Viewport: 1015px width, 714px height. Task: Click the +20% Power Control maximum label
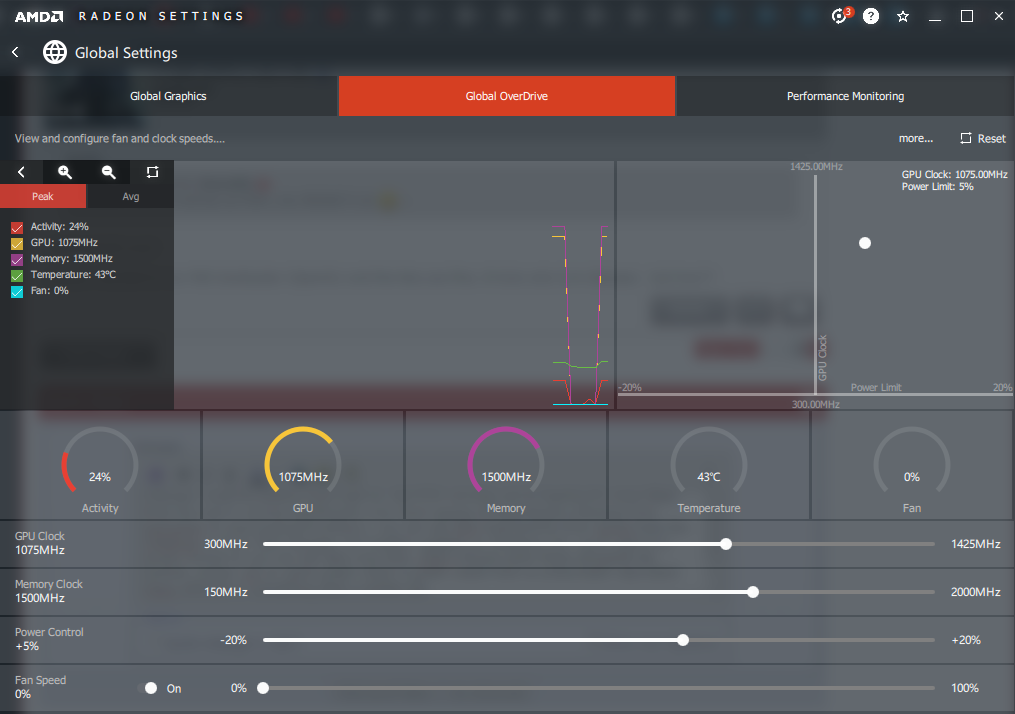click(966, 640)
